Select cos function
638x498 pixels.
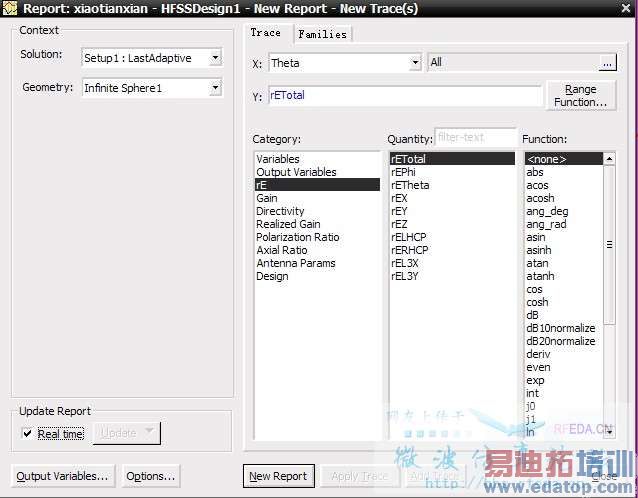tap(564, 289)
